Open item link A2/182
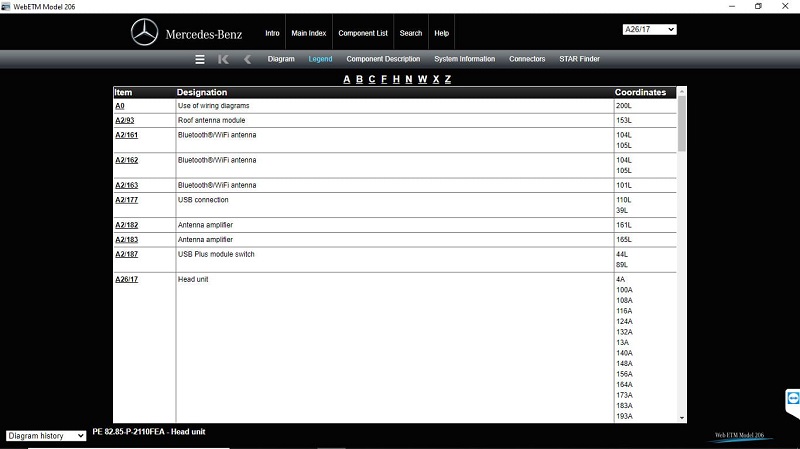The image size is (800, 449). coord(127,225)
